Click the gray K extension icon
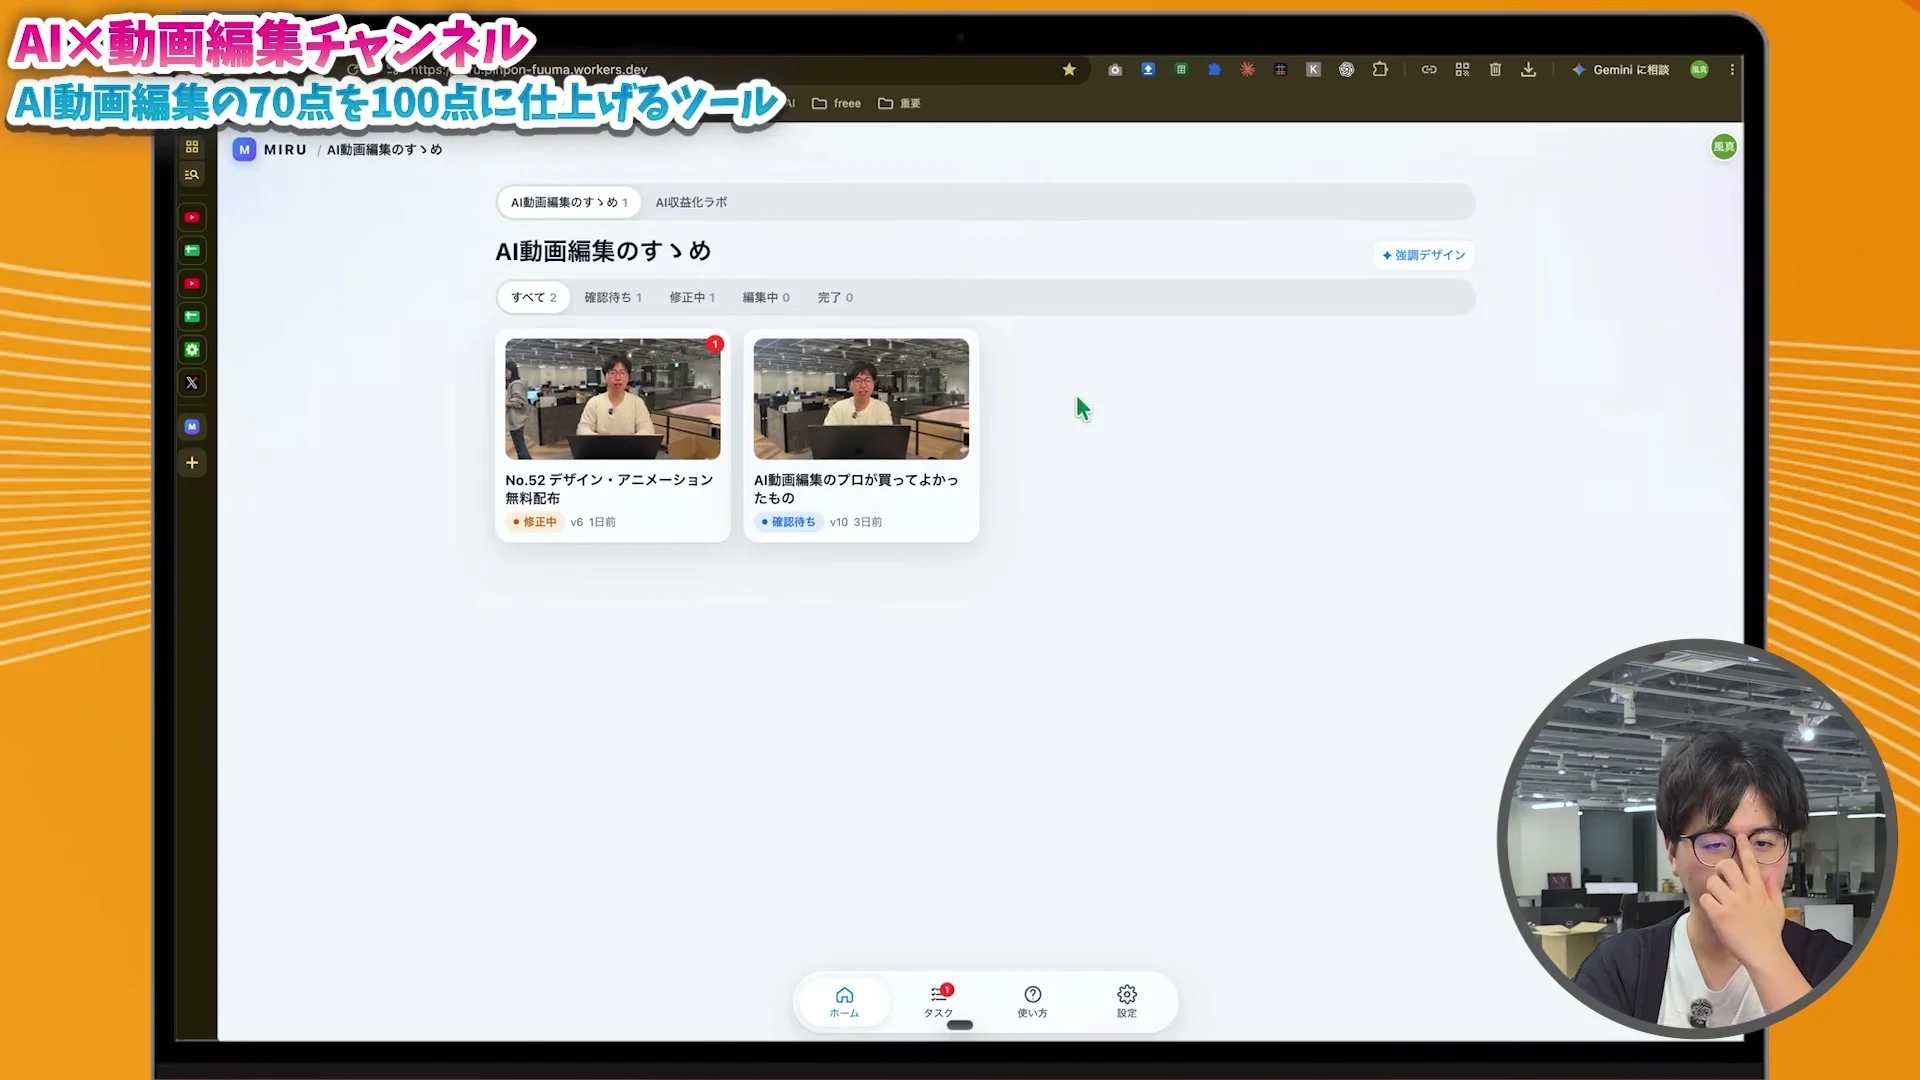1920x1080 pixels. [1314, 69]
